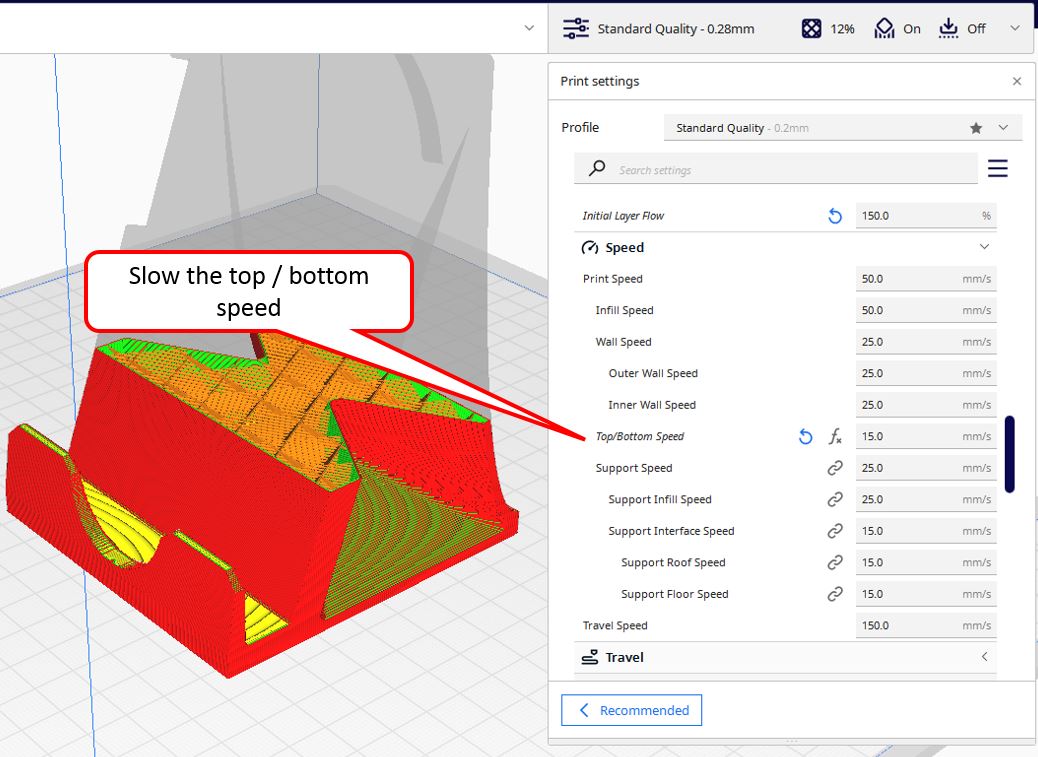Switch to the Recommended settings view
This screenshot has height=757, width=1038.
[631, 710]
